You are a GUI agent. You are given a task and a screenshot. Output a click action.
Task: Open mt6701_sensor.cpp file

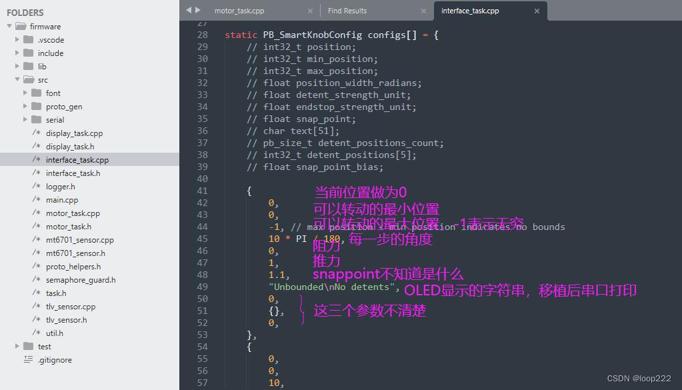pos(80,240)
